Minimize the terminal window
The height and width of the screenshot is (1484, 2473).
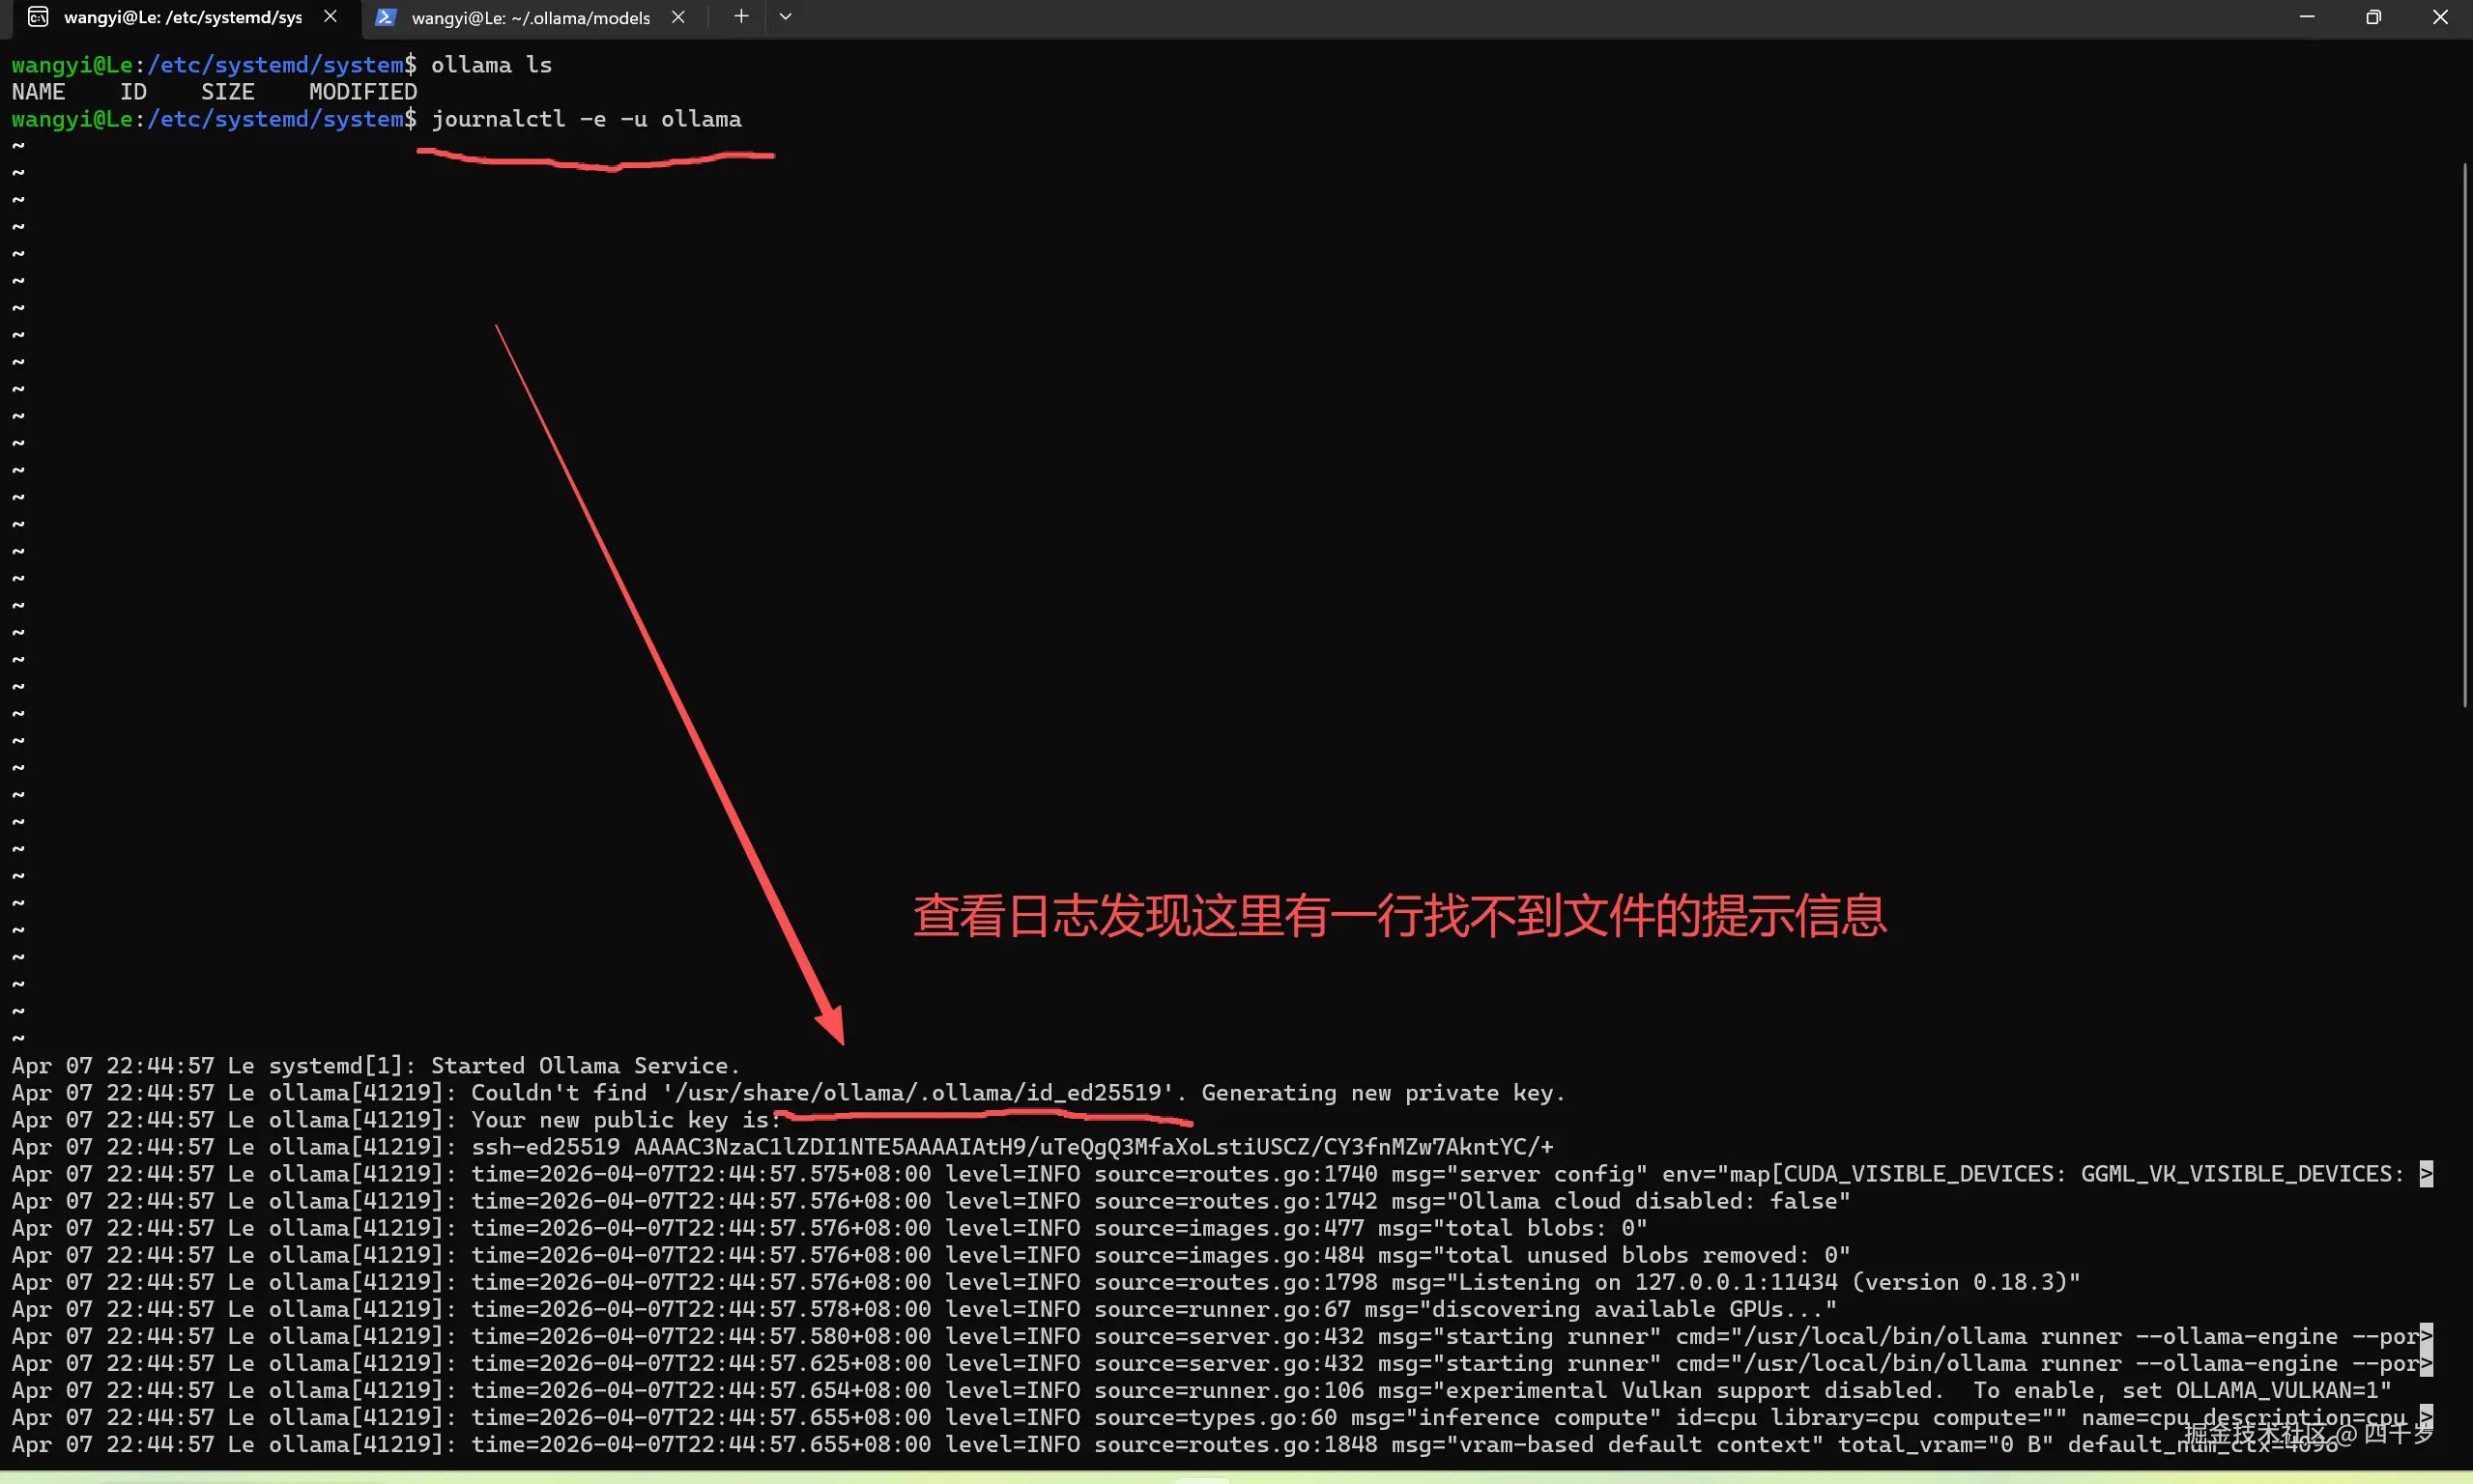(2307, 17)
